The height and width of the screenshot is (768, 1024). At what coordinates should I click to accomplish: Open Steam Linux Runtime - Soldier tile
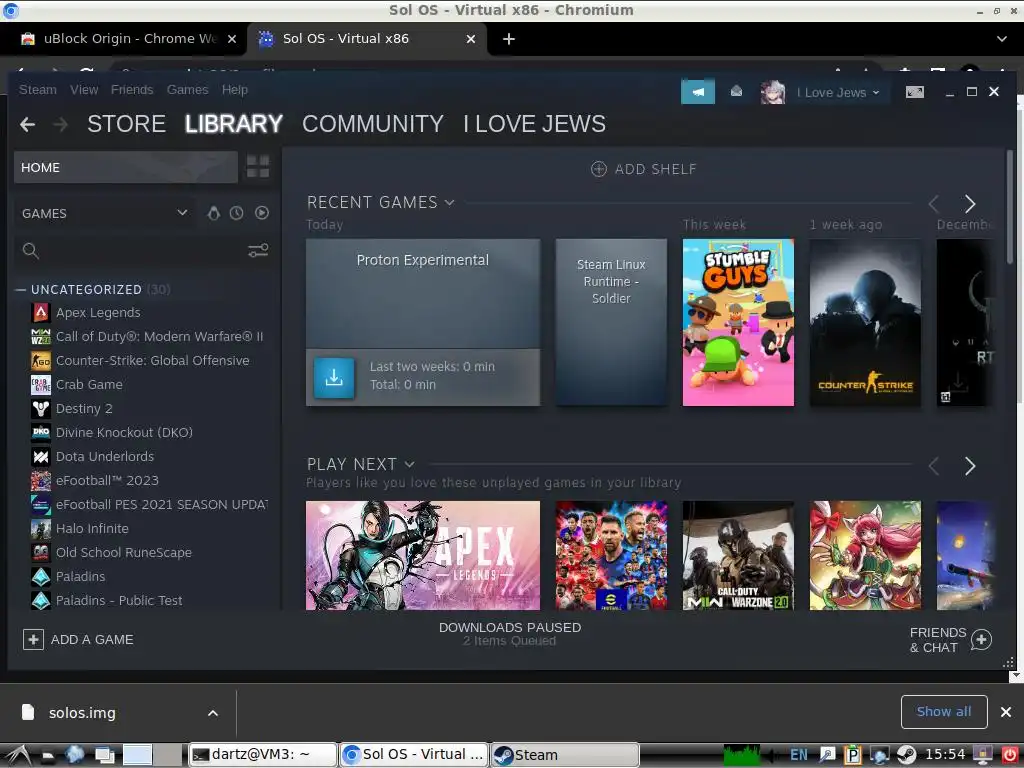click(611, 323)
